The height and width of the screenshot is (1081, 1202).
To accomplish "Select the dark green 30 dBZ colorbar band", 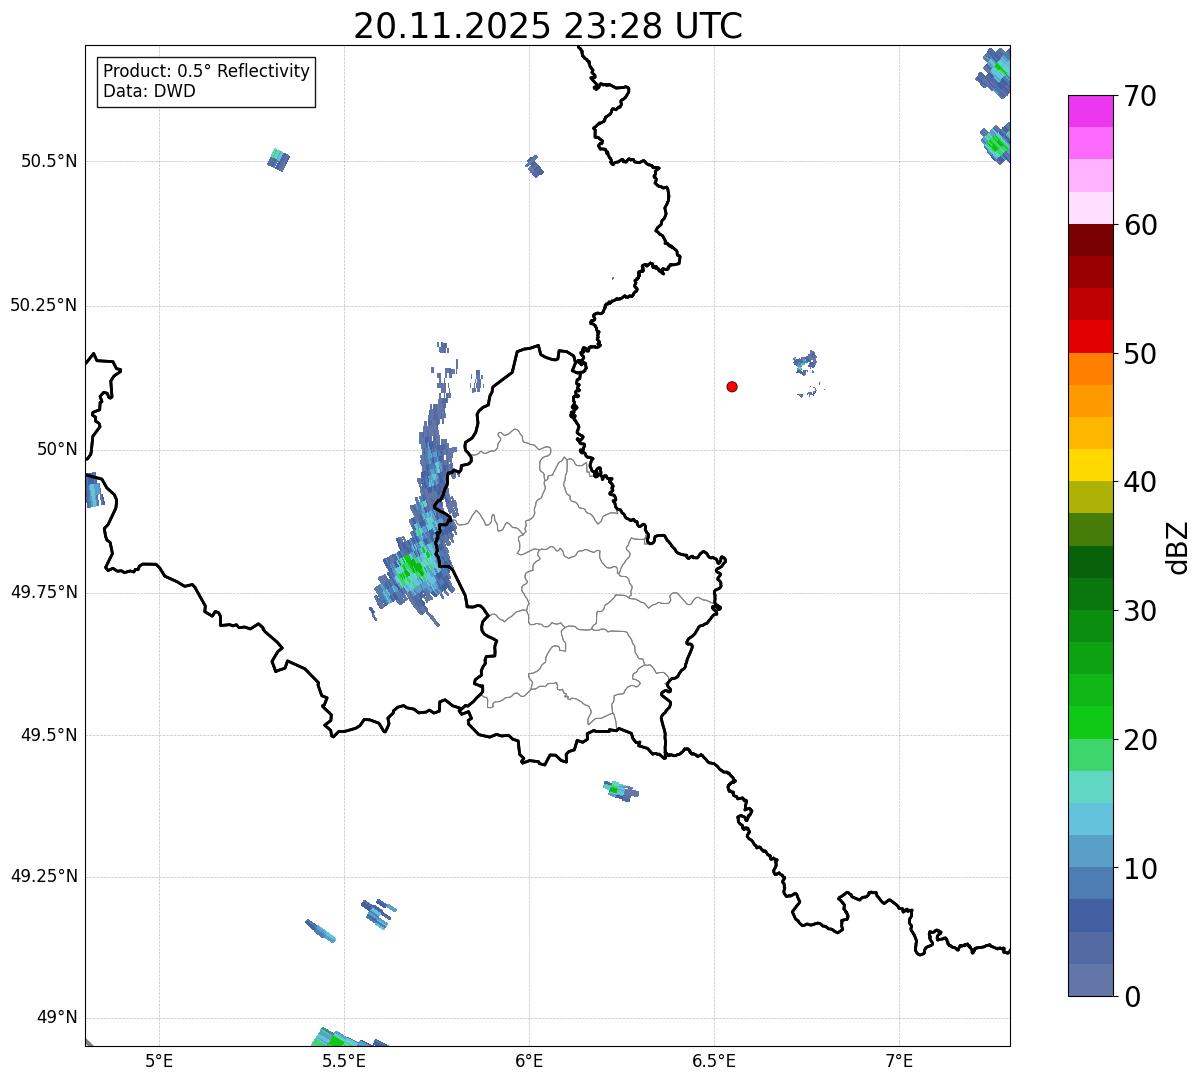I will [1090, 594].
